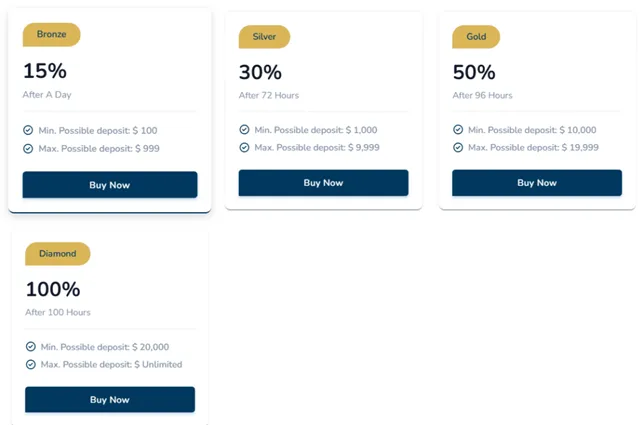Click the Bronze plan Buy Now button
The height and width of the screenshot is (425, 643).
coord(110,185)
